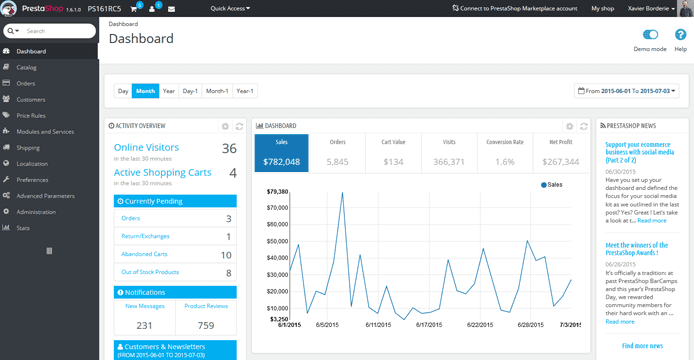Click the Sales legend marker on chart

click(x=544, y=185)
